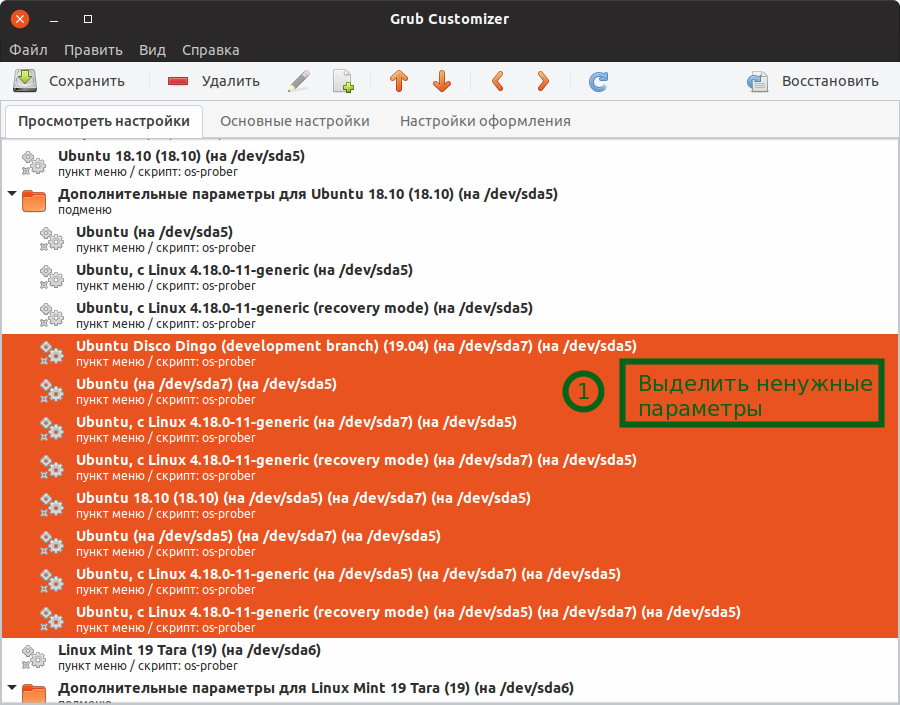Image resolution: width=900 pixels, height=705 pixels.
Task: Select recovery mode (на /dev/sda5) entry, unhighlighted
Action: click(x=450, y=315)
